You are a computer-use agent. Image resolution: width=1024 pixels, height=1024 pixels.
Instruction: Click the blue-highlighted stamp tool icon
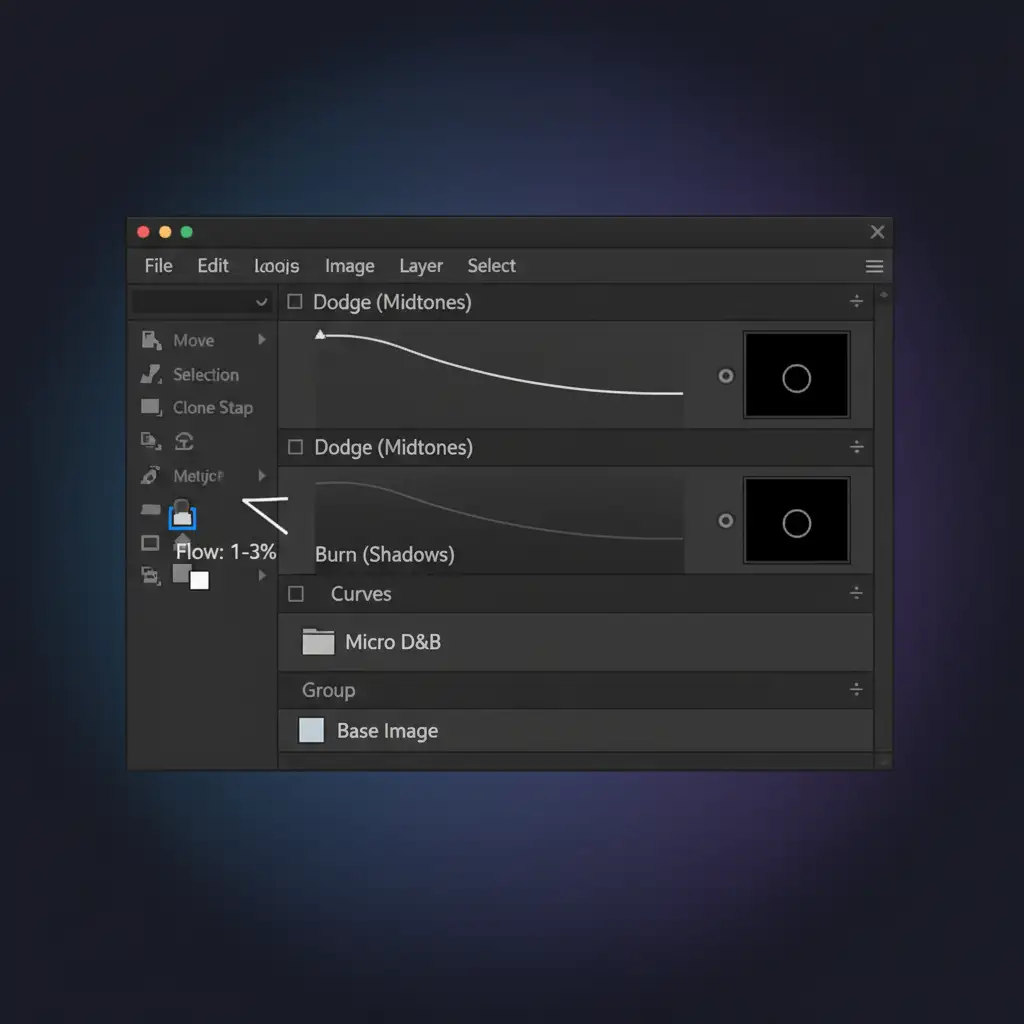pyautogui.click(x=183, y=516)
